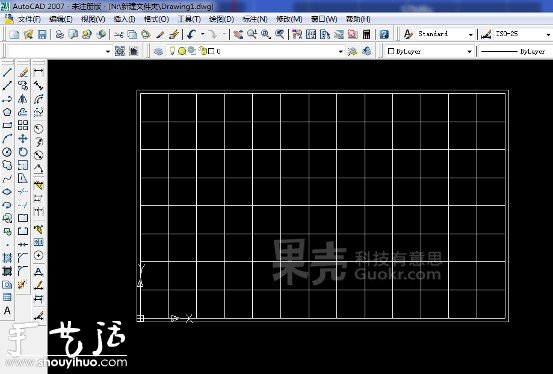Open the ByLayer linetype dropdown
Screen dimensions: 553x374
[x=516, y=52]
